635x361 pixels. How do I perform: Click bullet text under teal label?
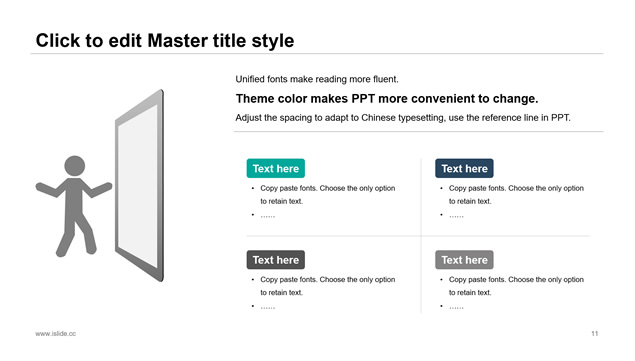pyautogui.click(x=327, y=194)
